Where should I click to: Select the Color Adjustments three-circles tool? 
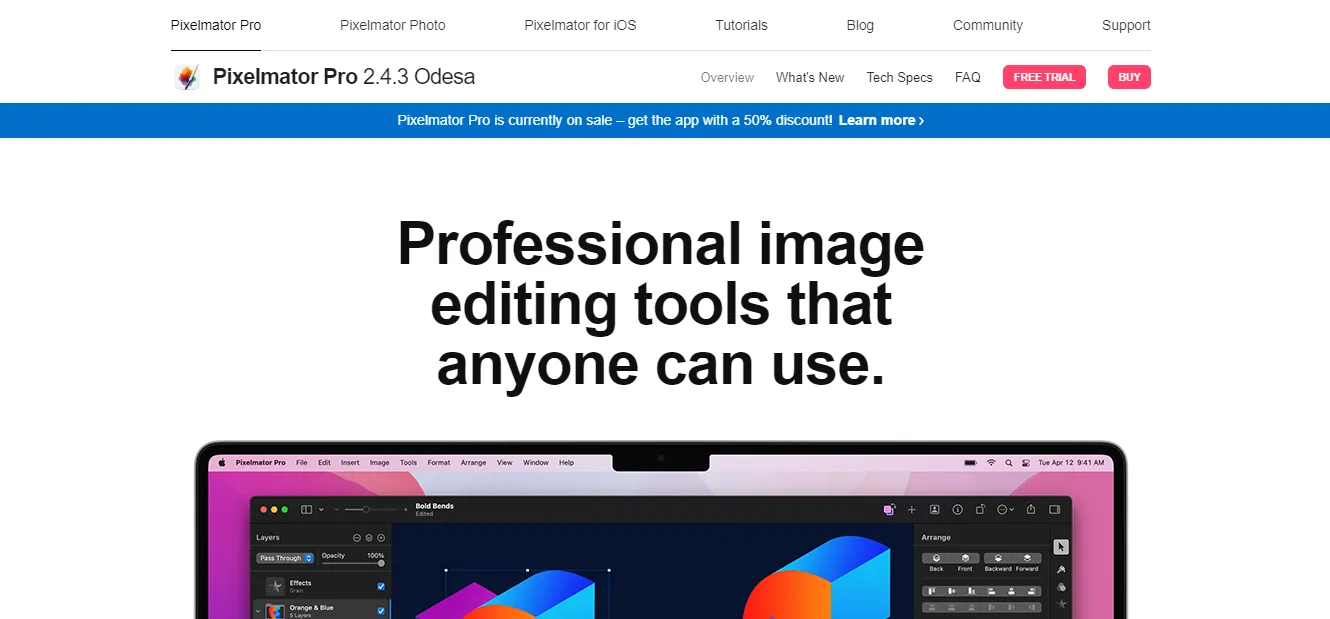click(x=1061, y=587)
